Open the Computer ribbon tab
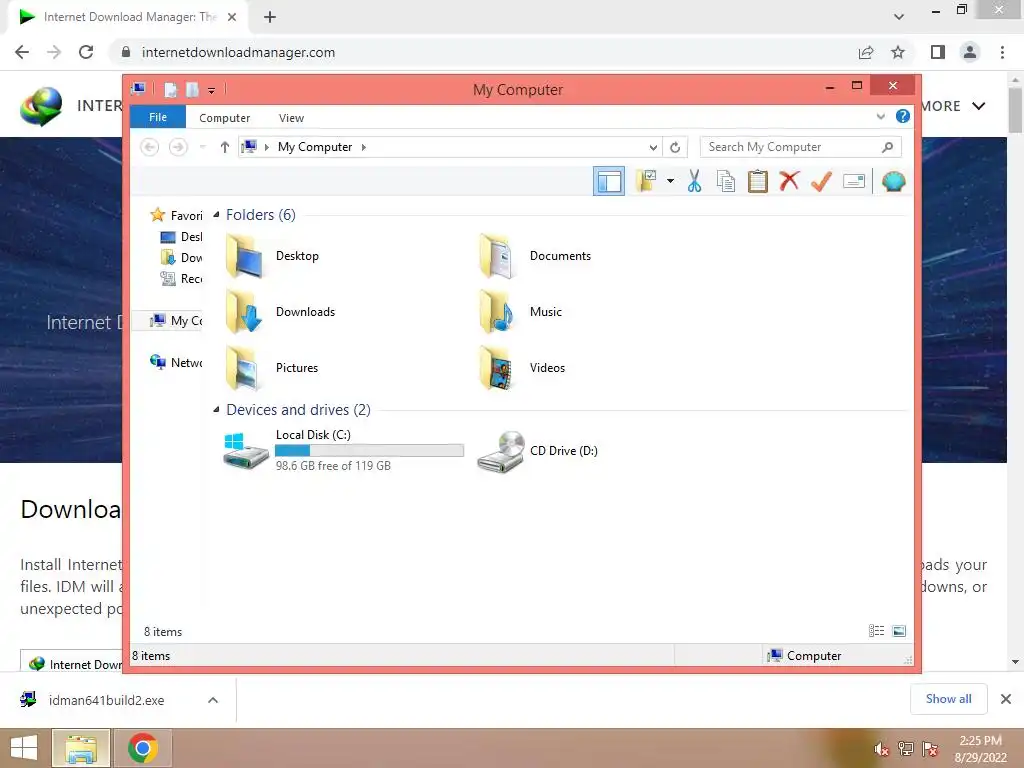This screenshot has width=1024, height=768. (x=225, y=118)
